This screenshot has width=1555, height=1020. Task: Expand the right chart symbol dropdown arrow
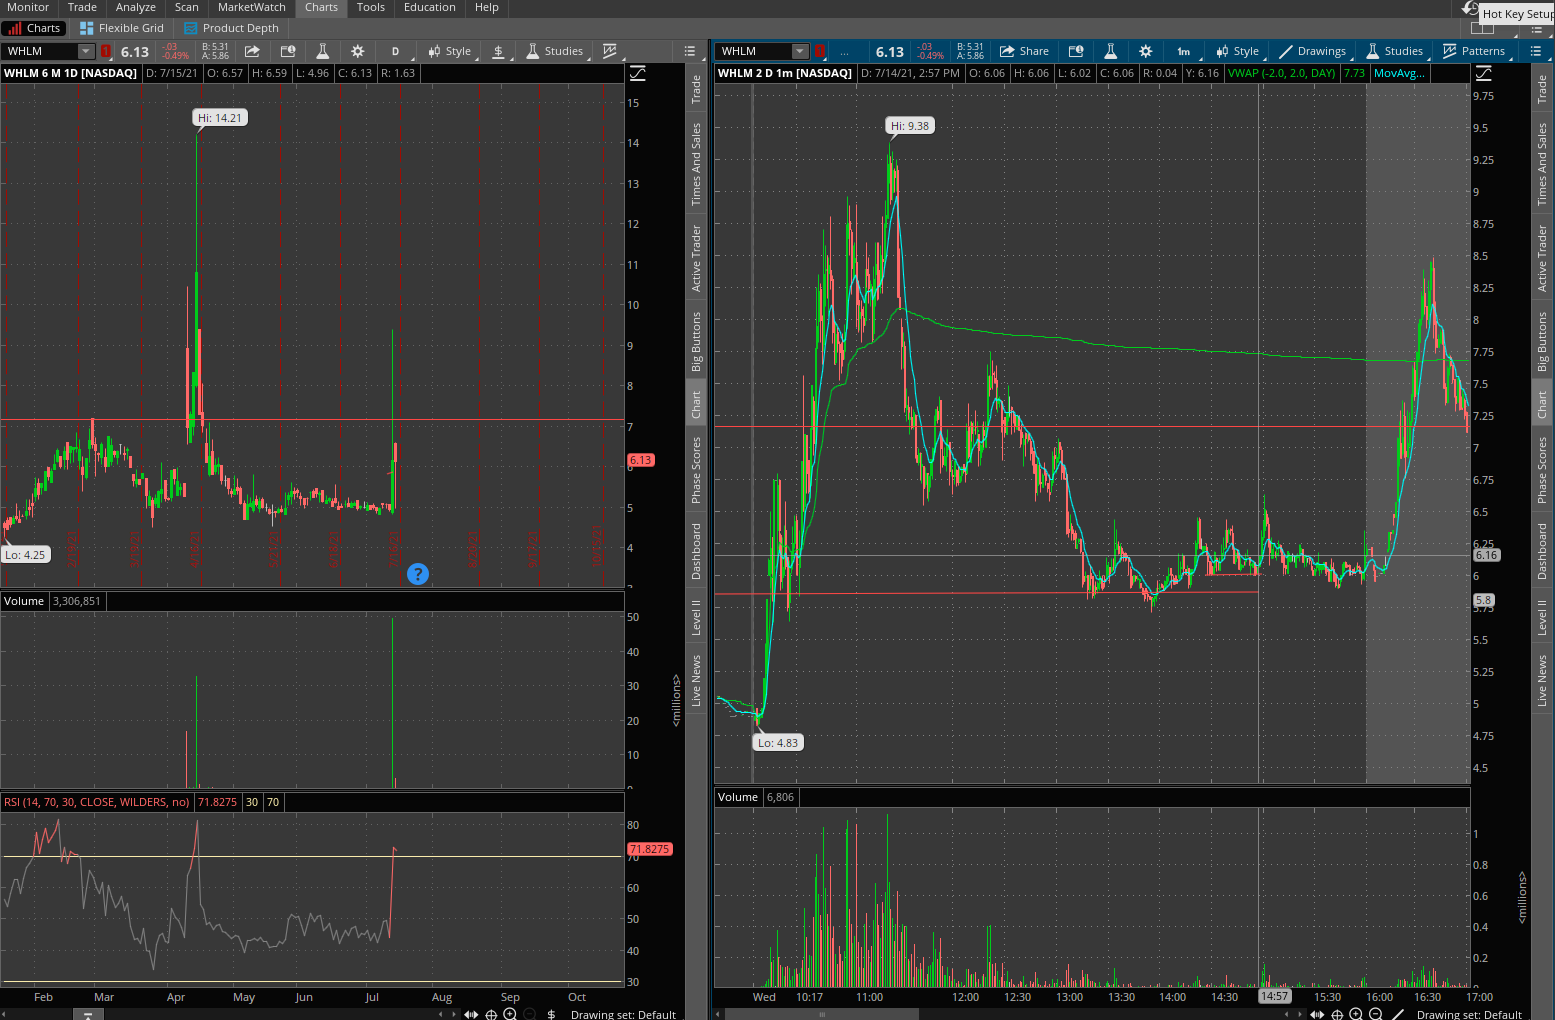[x=800, y=51]
